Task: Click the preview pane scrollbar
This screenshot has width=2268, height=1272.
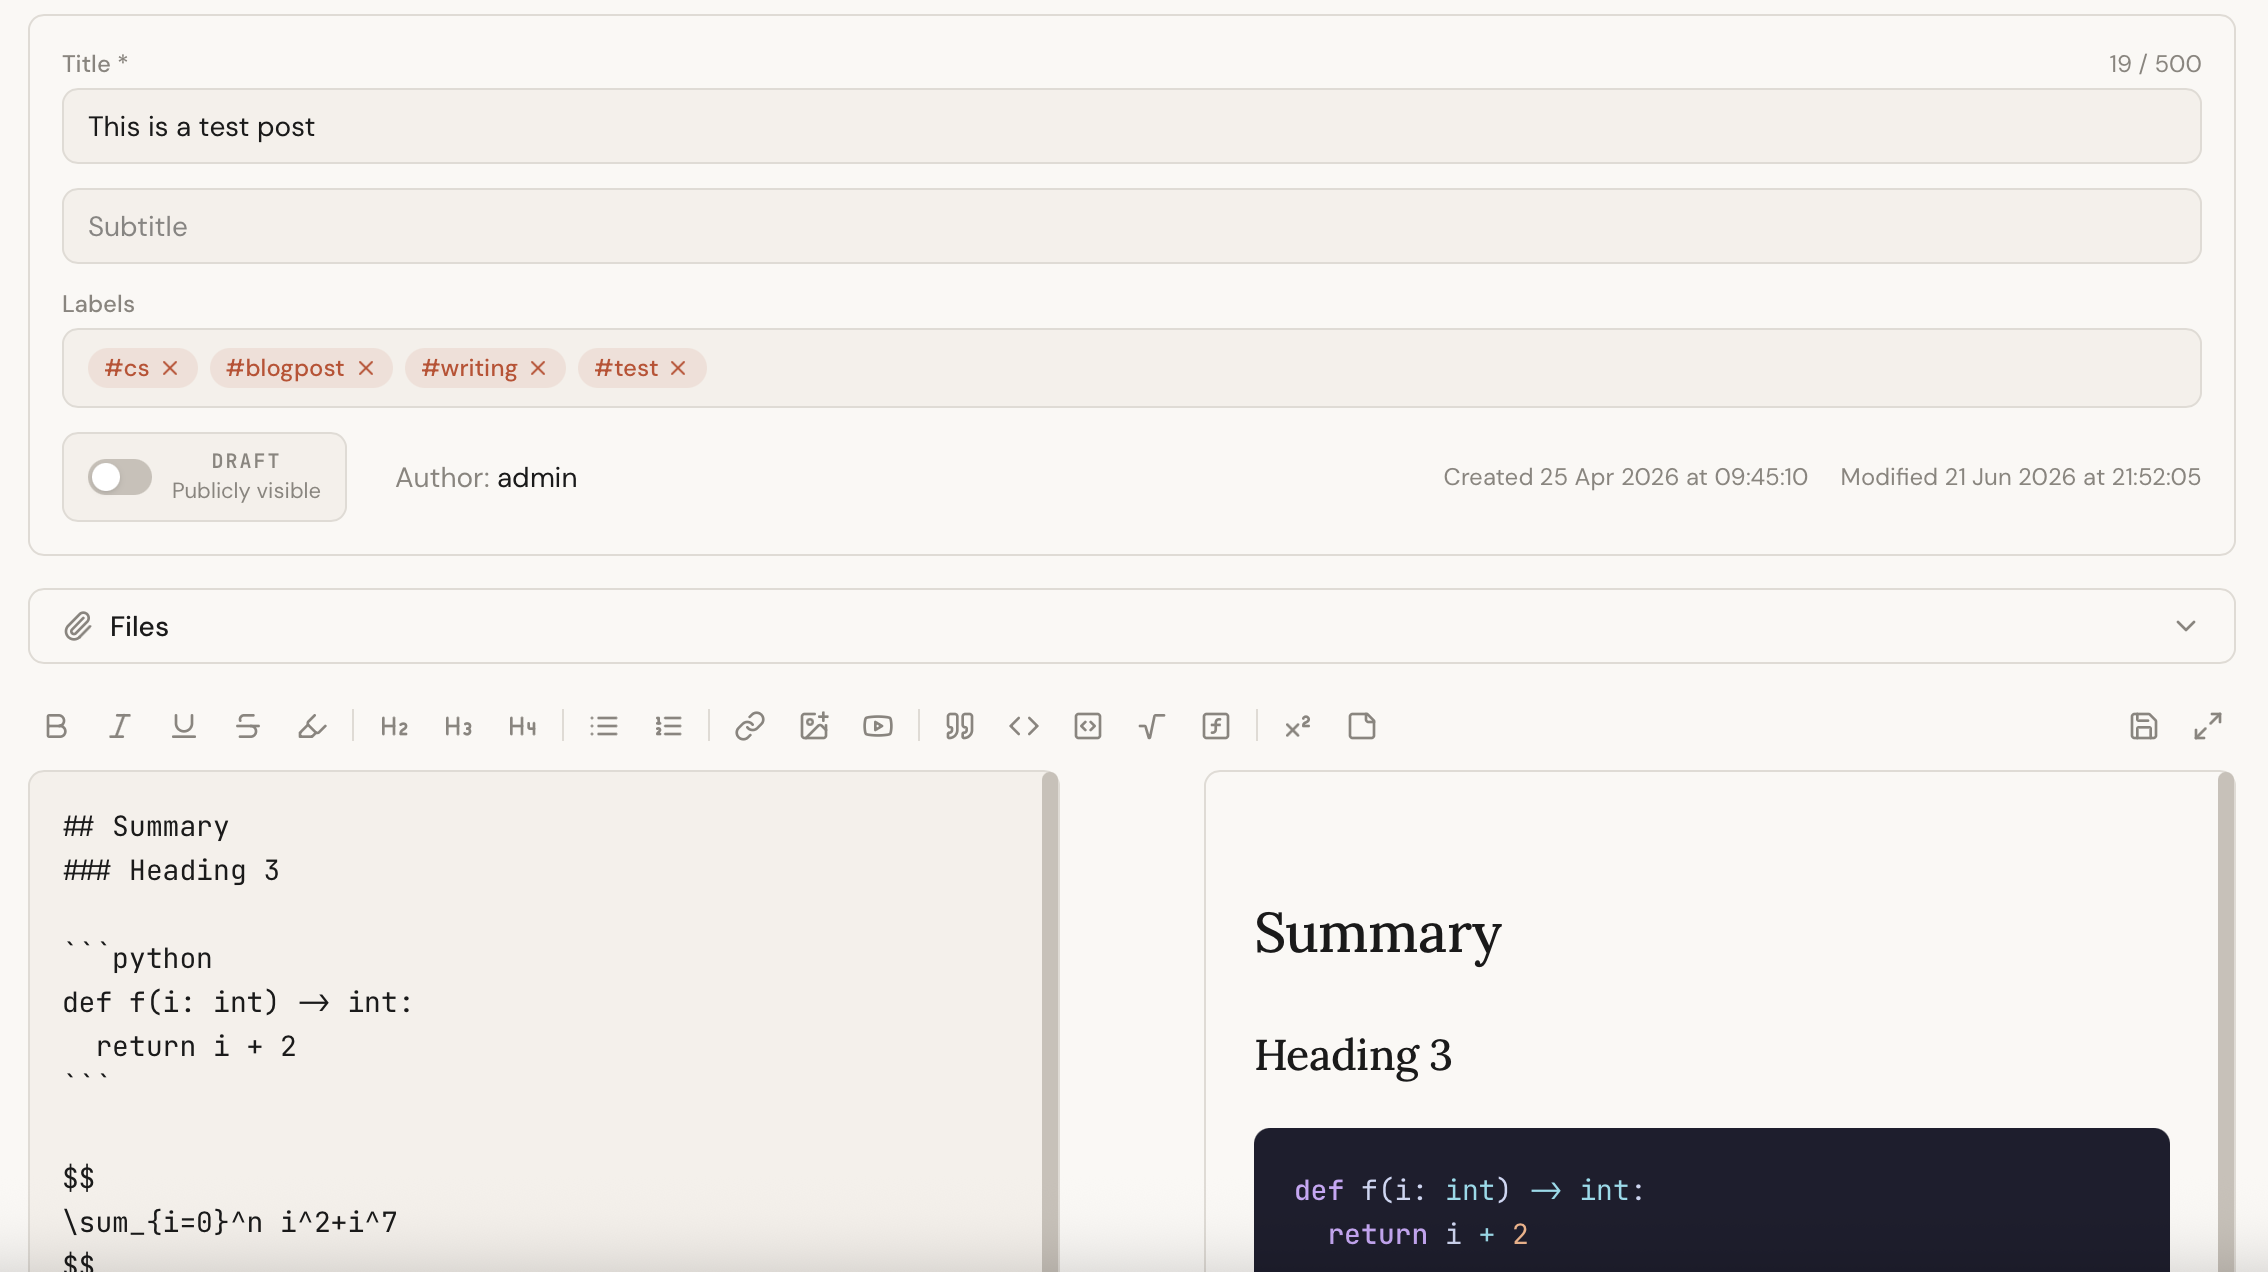Action: click(x=2226, y=1020)
